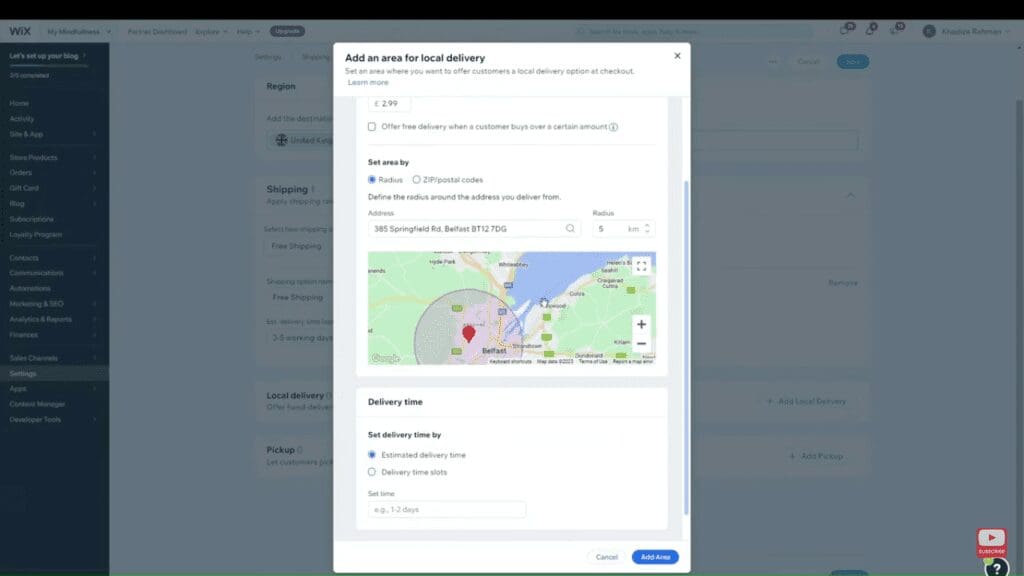Open info tooltip for free delivery
This screenshot has width=1024, height=576.
613,127
